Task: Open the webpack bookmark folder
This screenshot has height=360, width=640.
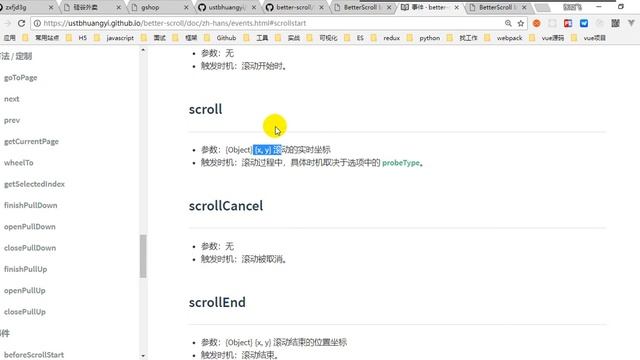Action: (504, 38)
